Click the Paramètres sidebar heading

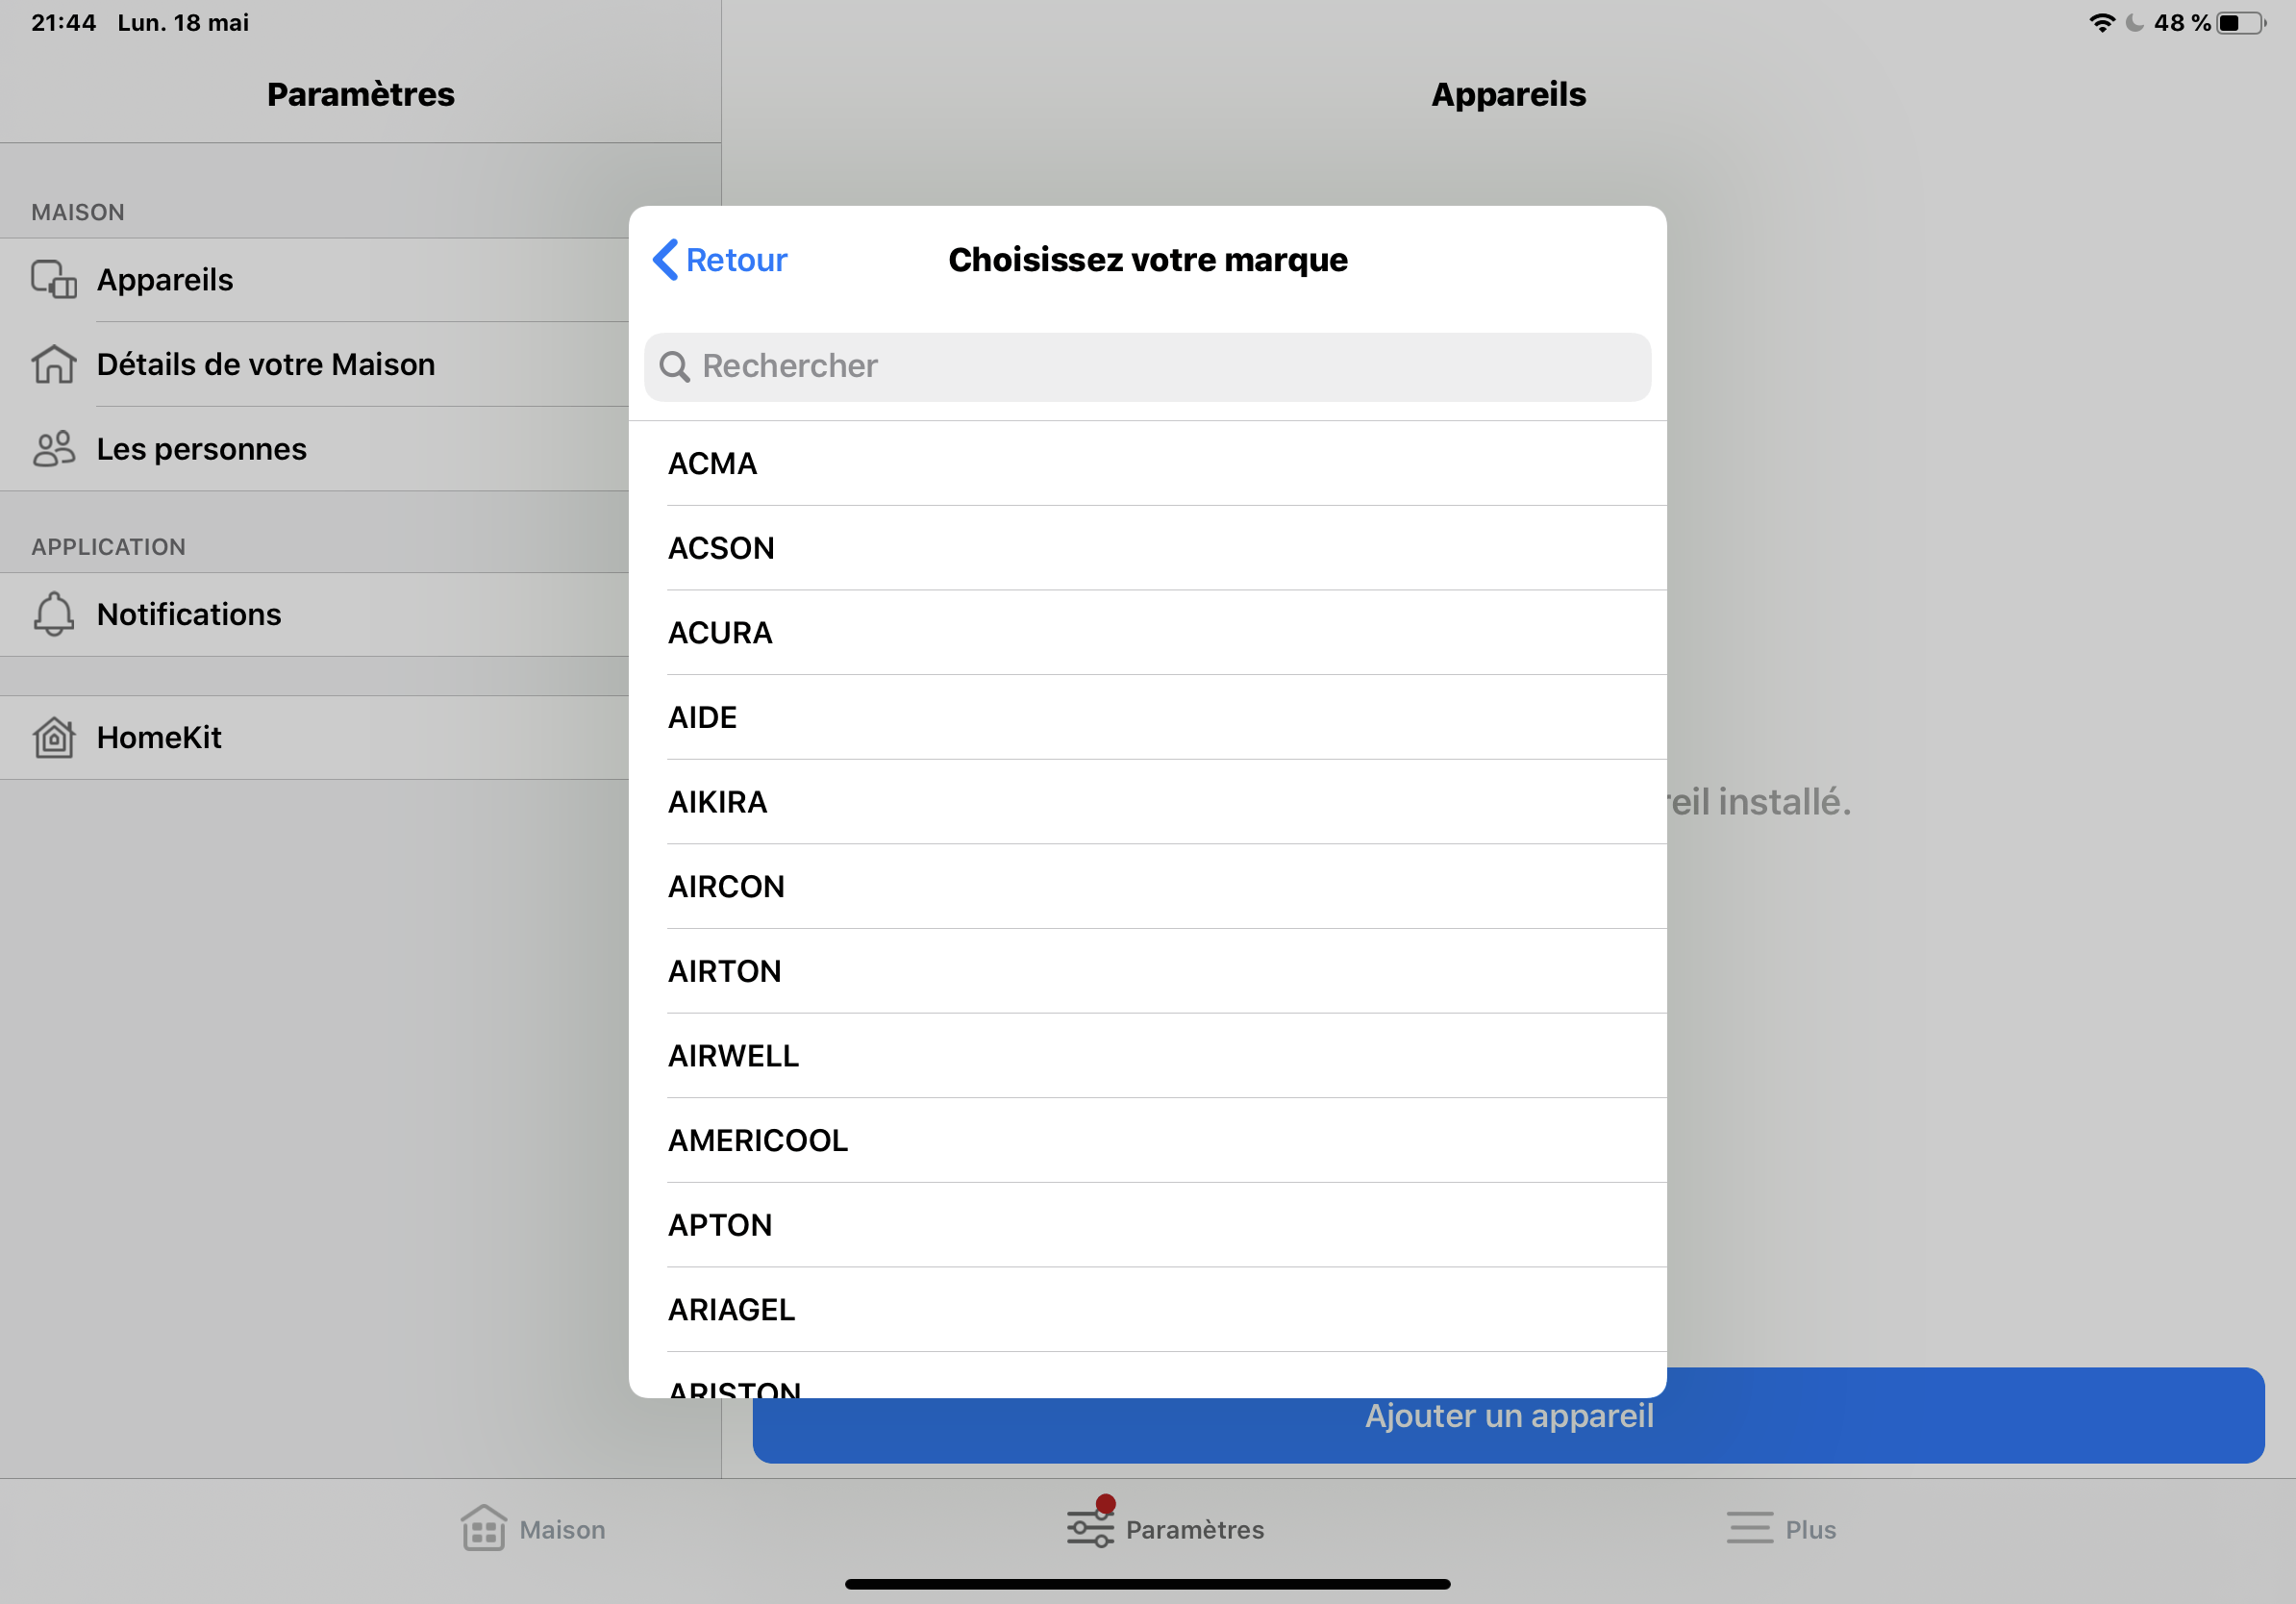coord(361,94)
